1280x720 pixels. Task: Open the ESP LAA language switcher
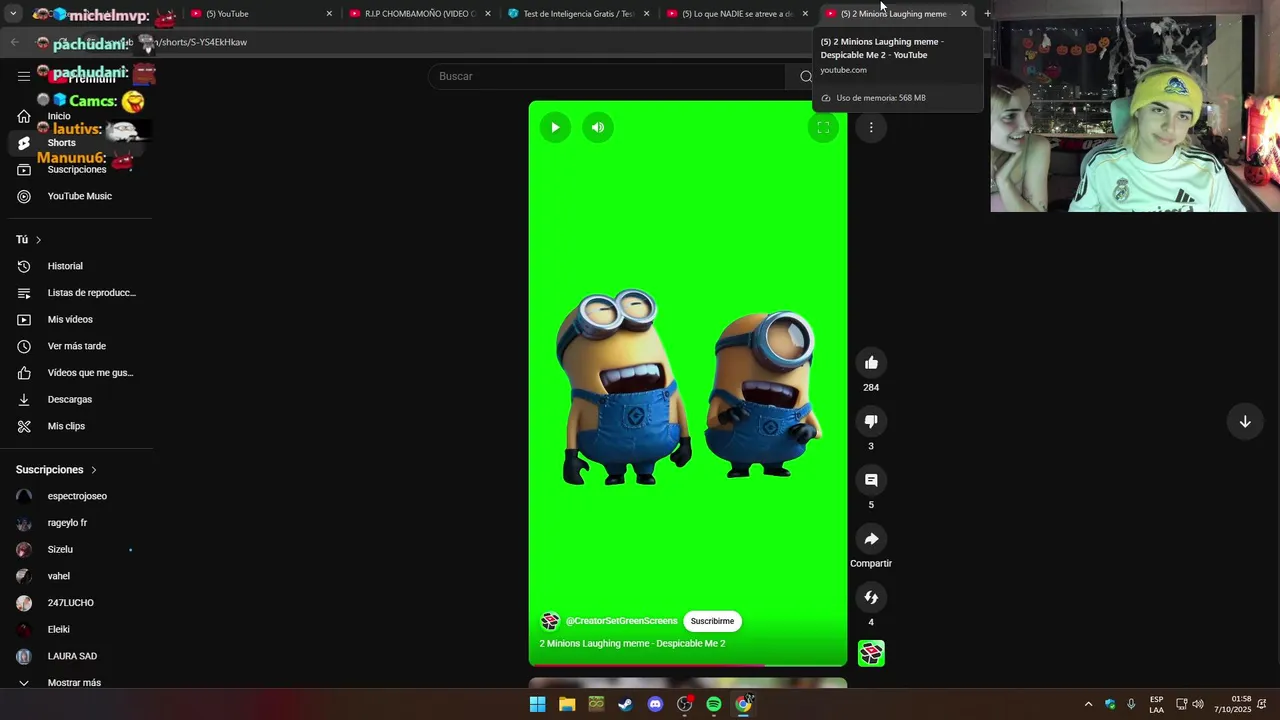(1156, 704)
